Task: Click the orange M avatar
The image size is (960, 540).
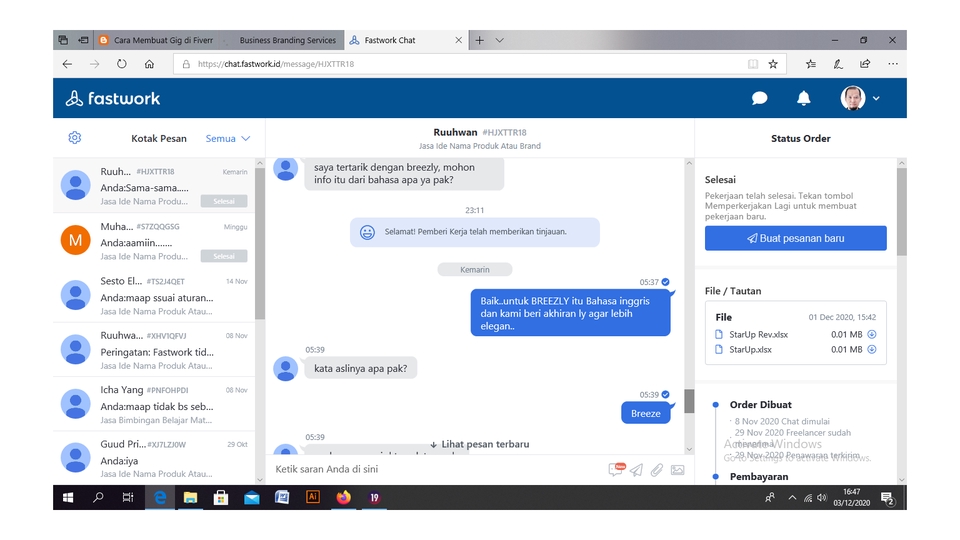Action: [75, 240]
